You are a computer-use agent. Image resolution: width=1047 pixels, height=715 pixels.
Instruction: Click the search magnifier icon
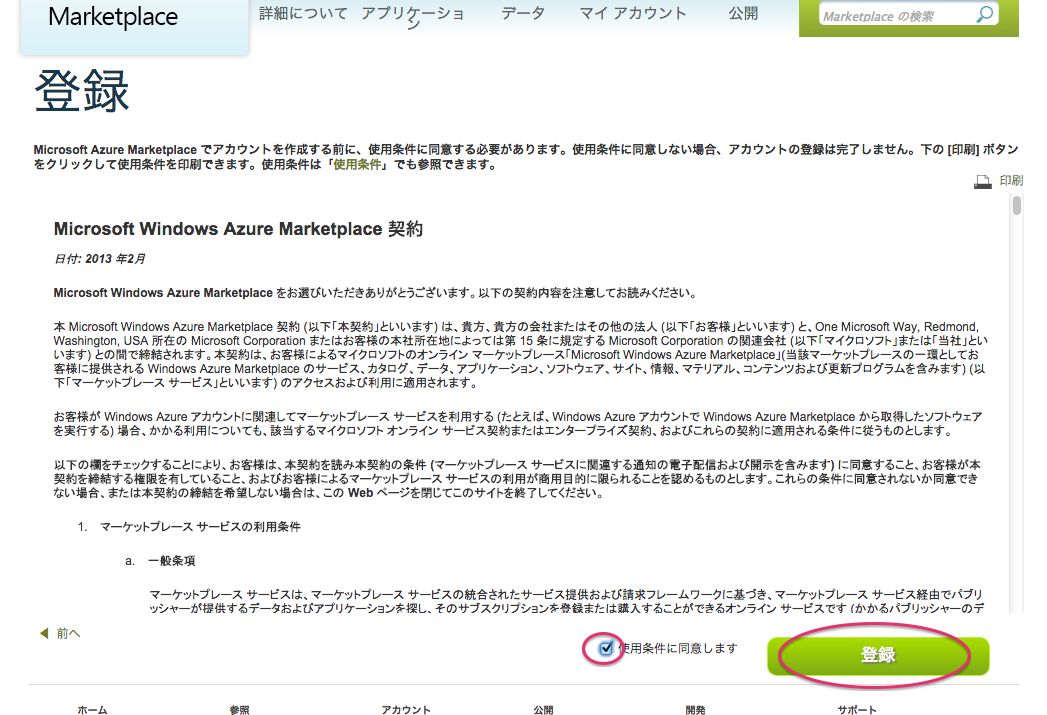984,14
